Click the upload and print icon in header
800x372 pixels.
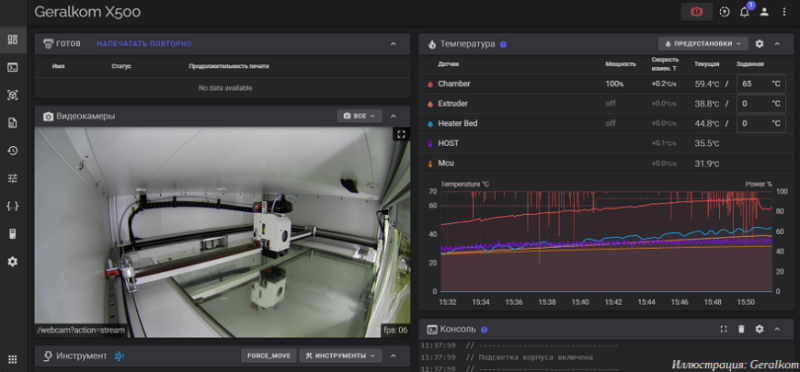(x=724, y=12)
